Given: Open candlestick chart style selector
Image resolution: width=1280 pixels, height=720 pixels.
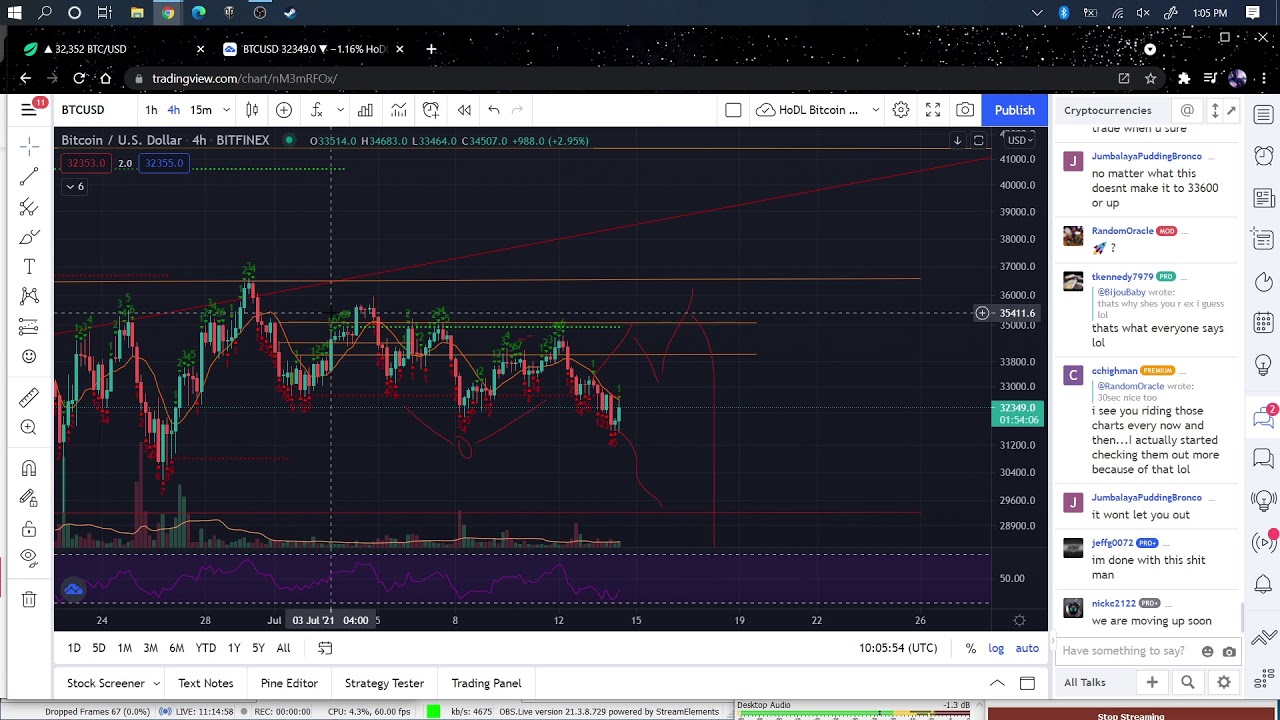Looking at the screenshot, I should 252,110.
